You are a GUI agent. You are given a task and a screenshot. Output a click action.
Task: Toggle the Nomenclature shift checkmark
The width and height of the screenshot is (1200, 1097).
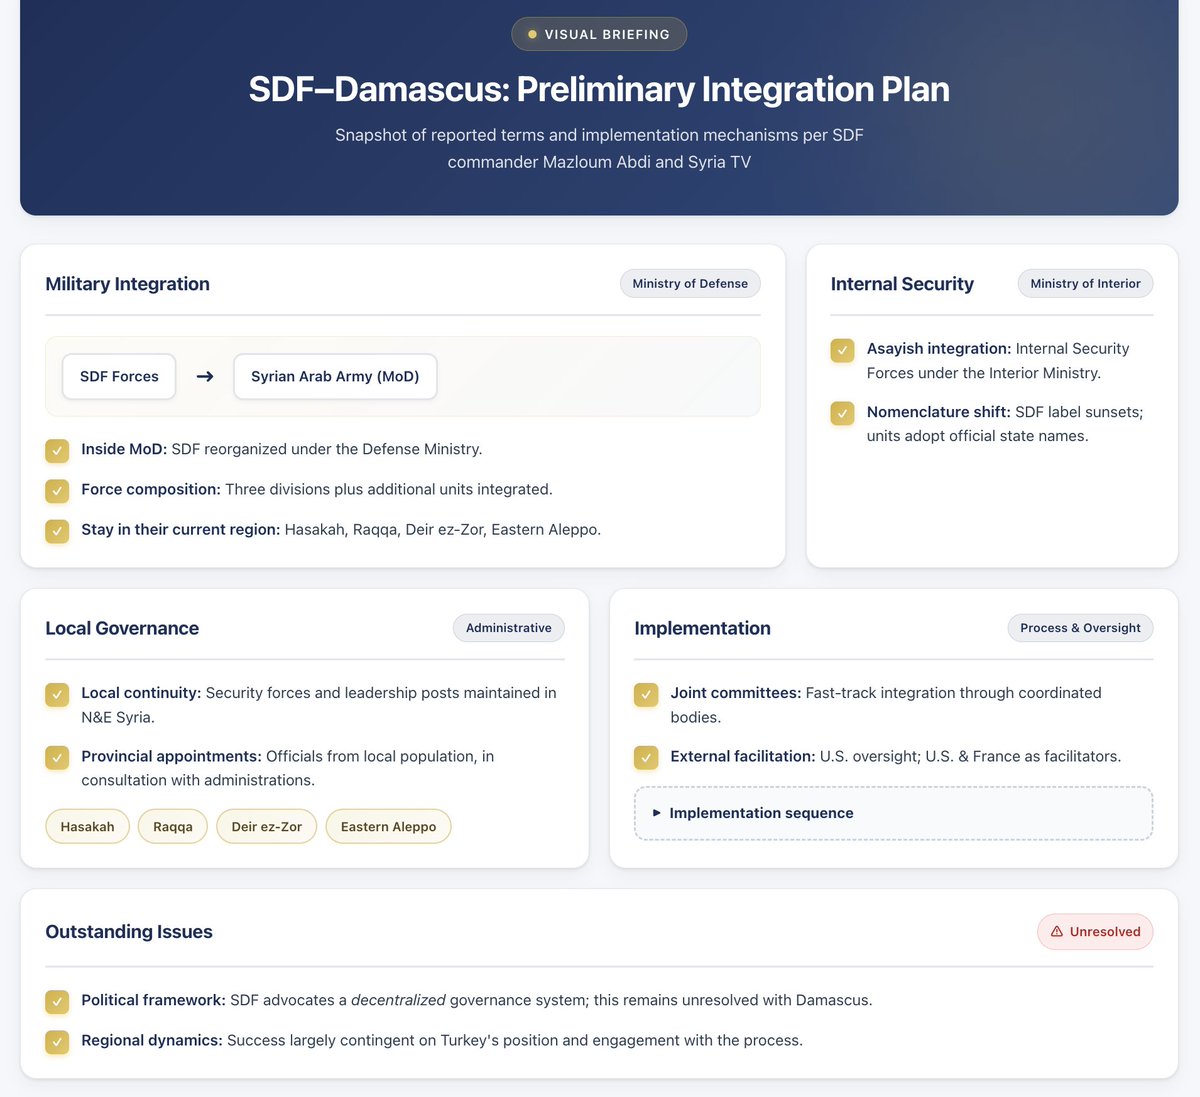[843, 413]
